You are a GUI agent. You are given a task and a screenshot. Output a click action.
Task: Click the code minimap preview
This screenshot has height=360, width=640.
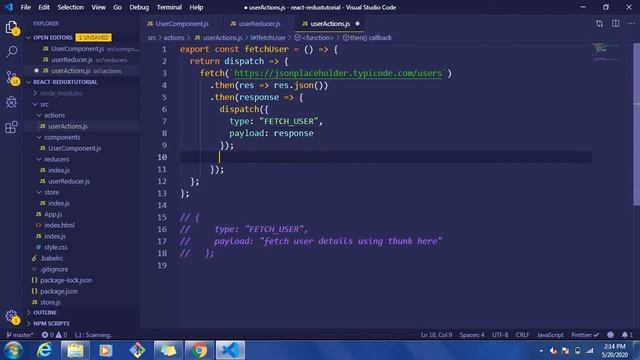608,52
